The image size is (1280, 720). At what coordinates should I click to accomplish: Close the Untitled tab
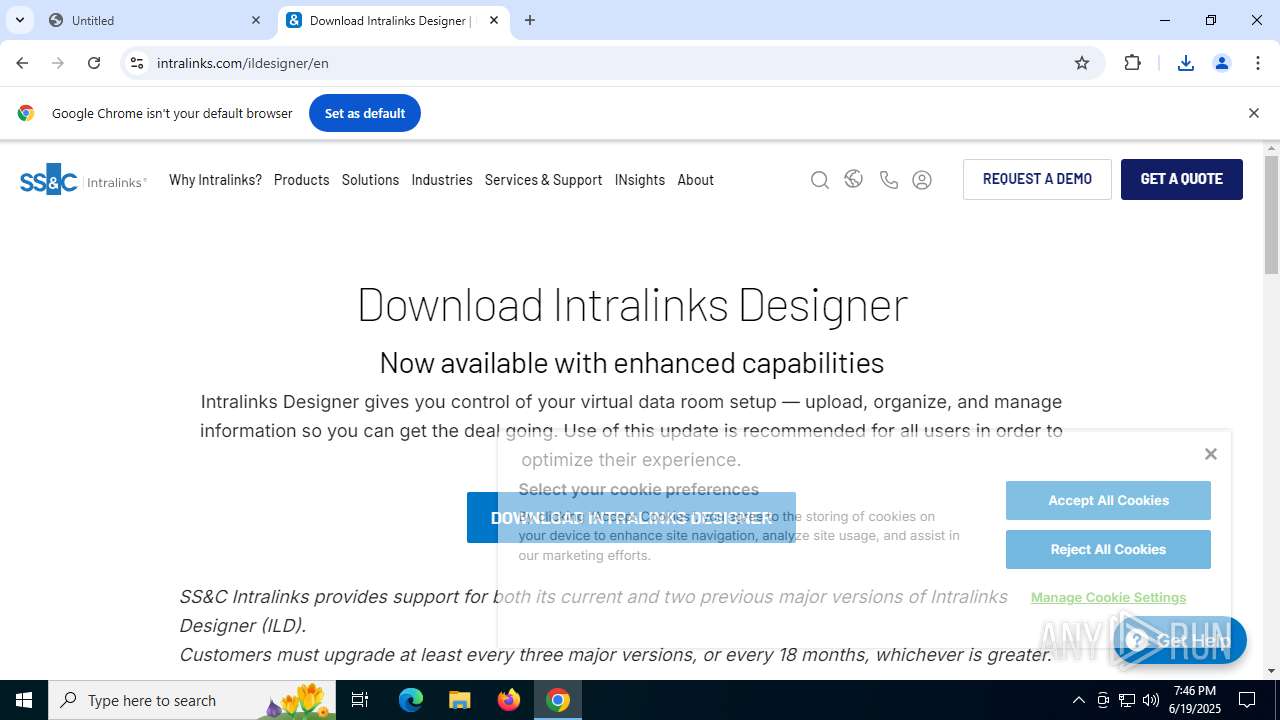(256, 20)
